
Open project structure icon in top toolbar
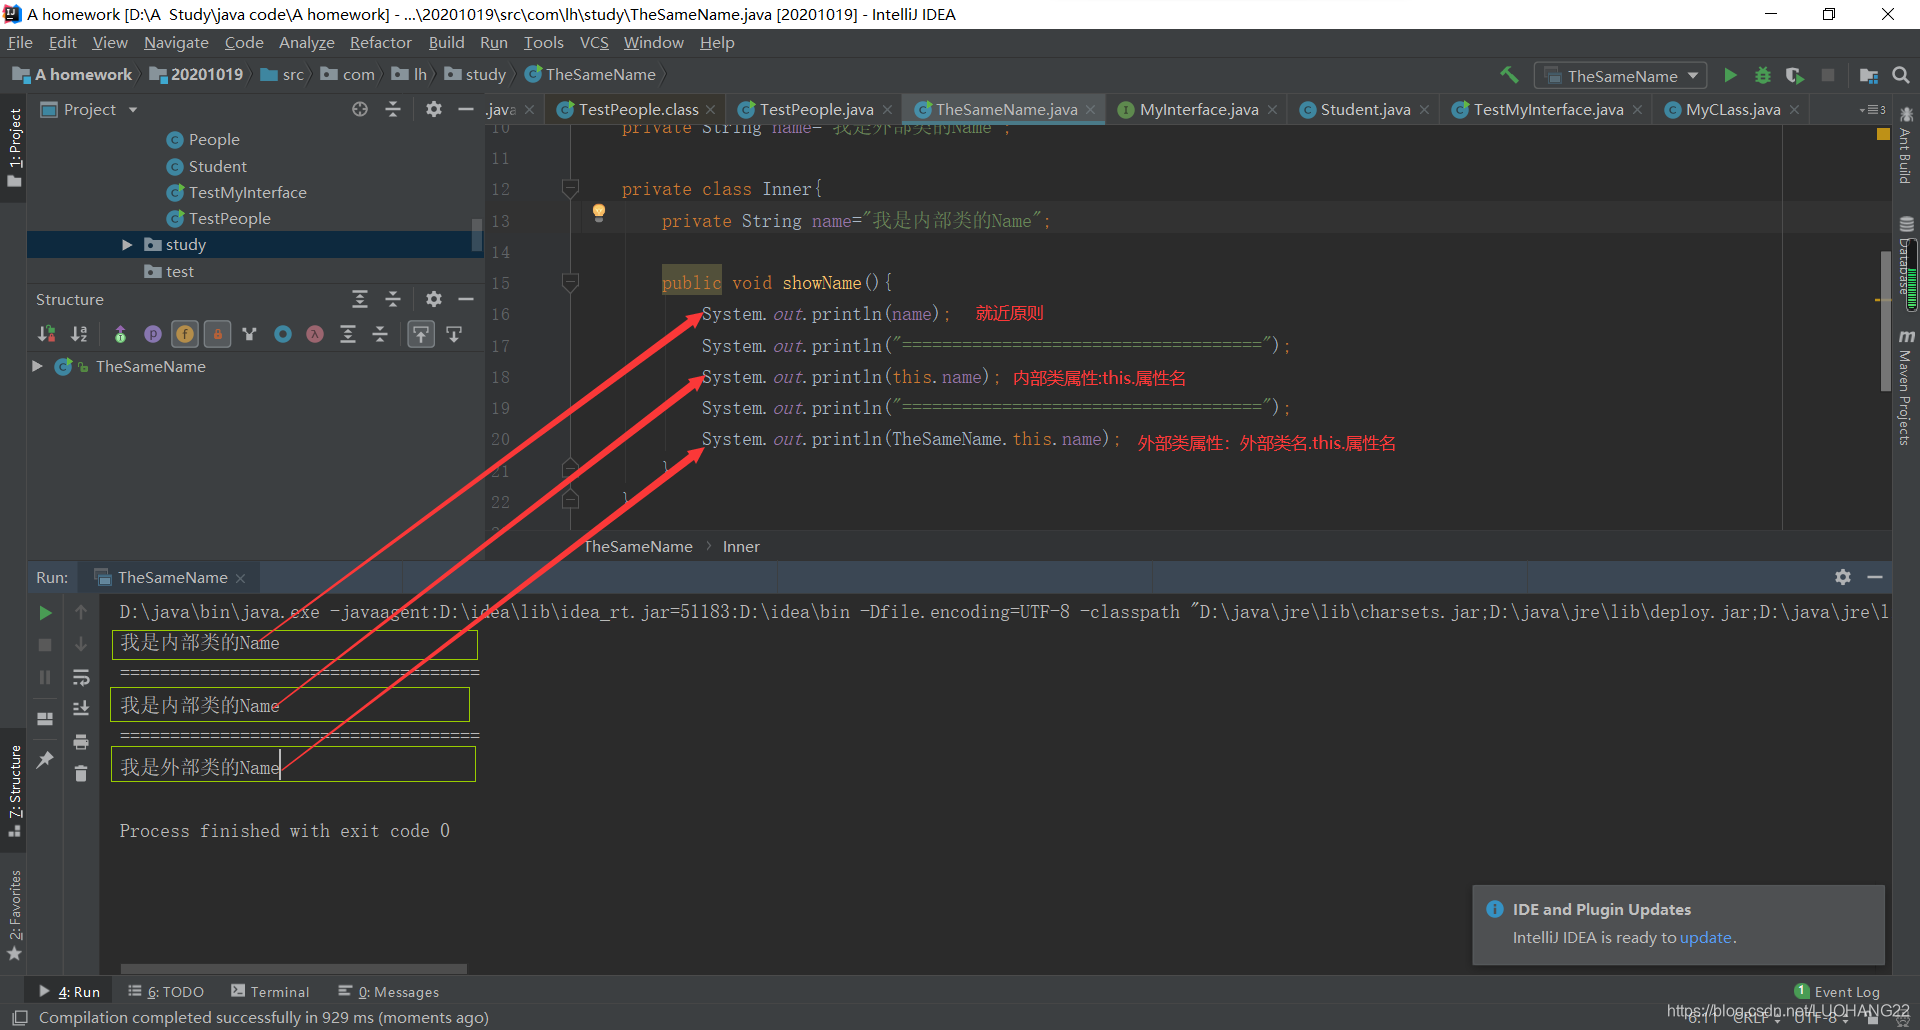[x=1868, y=75]
